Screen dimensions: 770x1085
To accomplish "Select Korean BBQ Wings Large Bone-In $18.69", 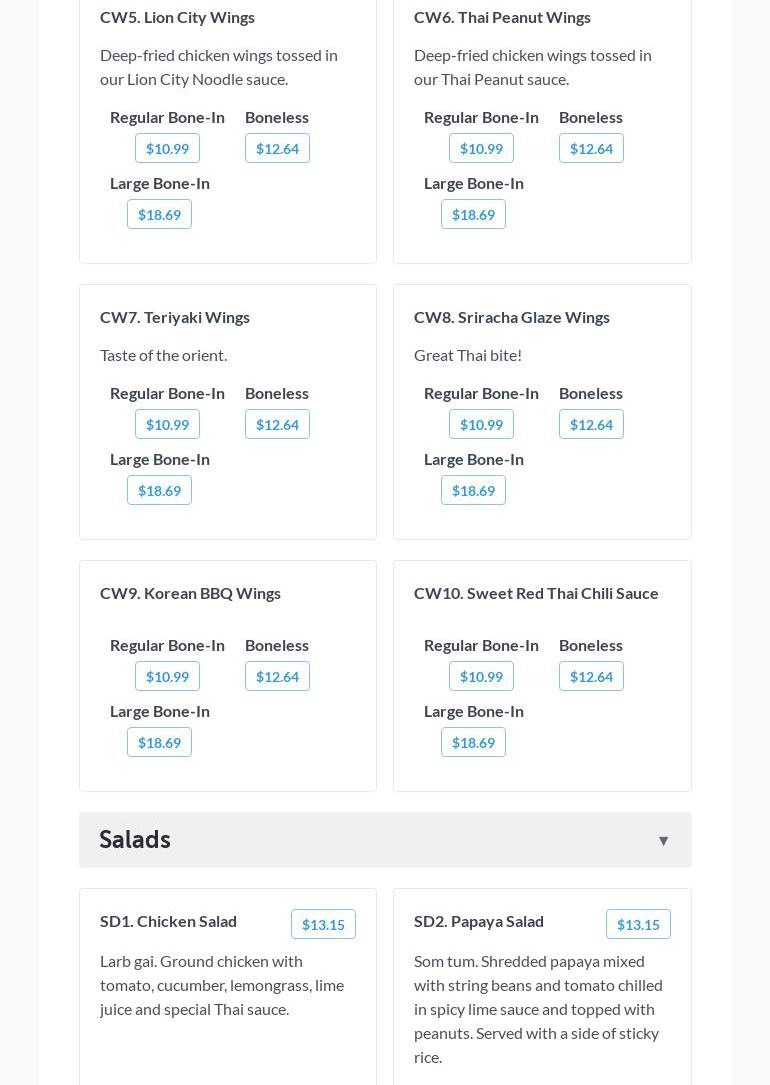I will [159, 743].
